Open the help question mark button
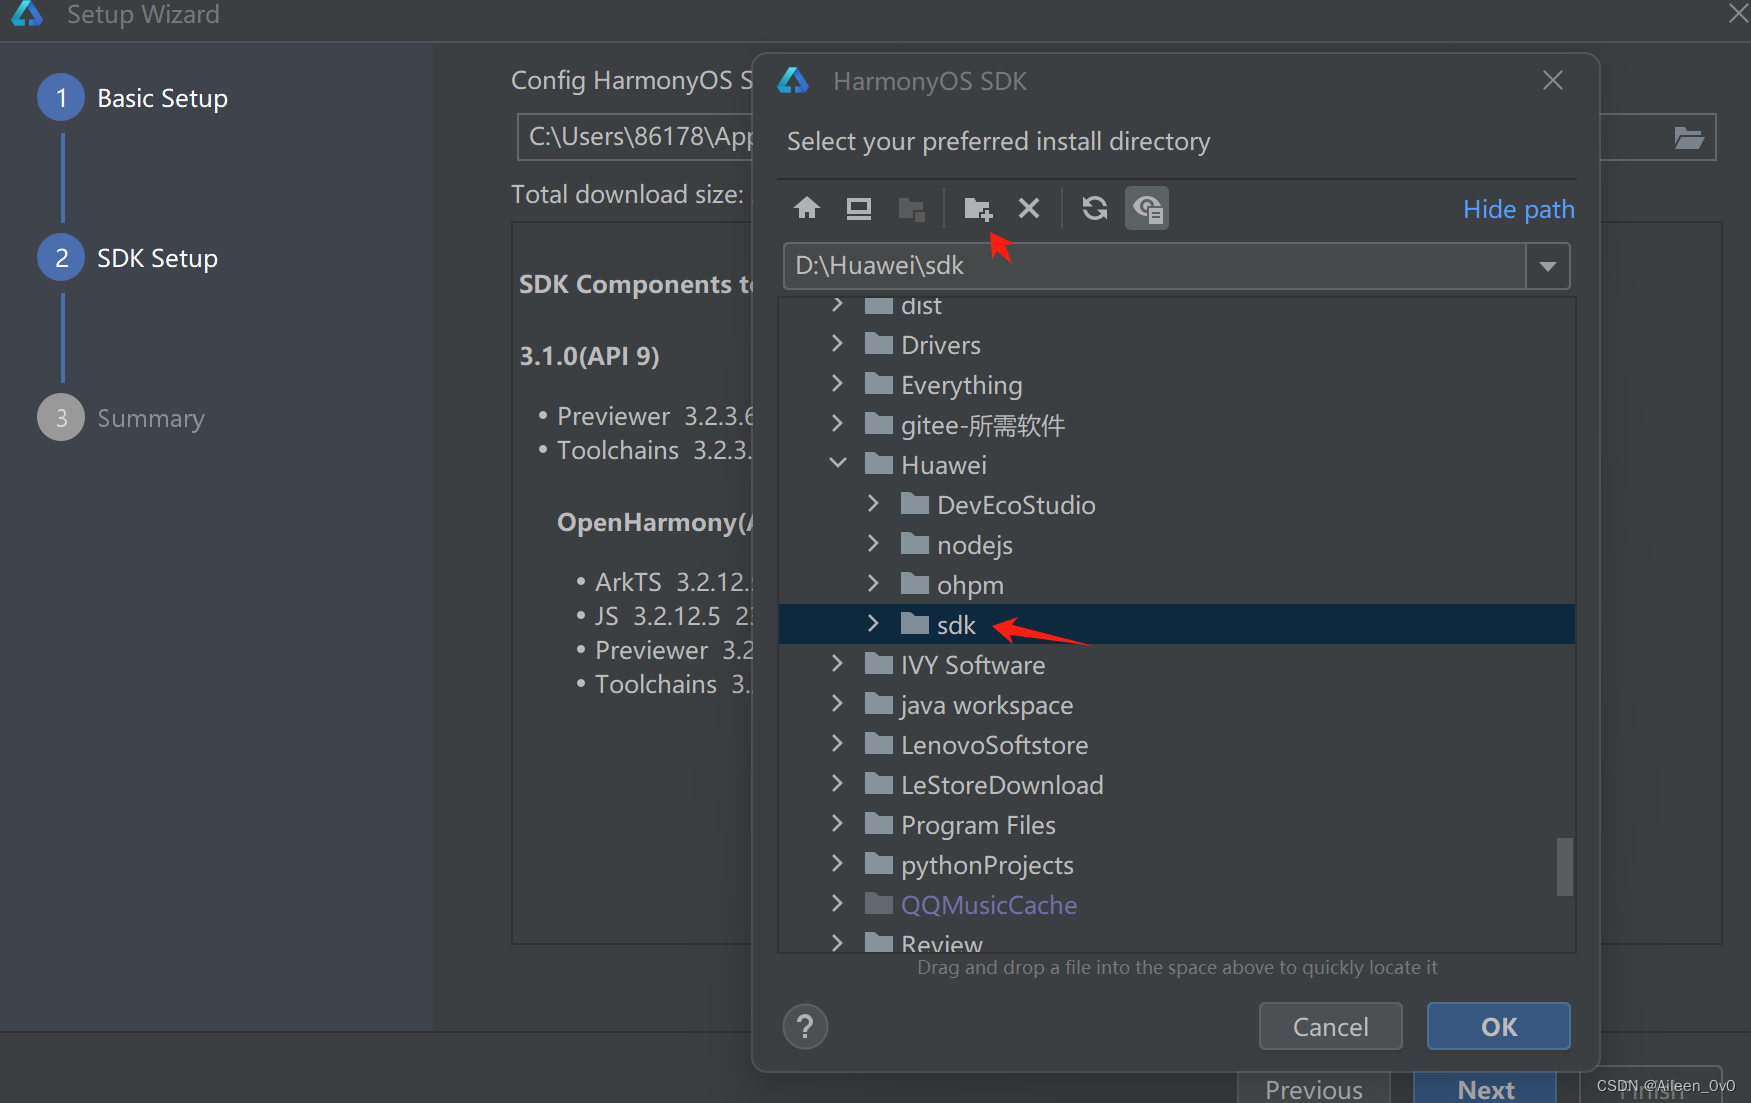This screenshot has width=1751, height=1103. coord(805,1026)
